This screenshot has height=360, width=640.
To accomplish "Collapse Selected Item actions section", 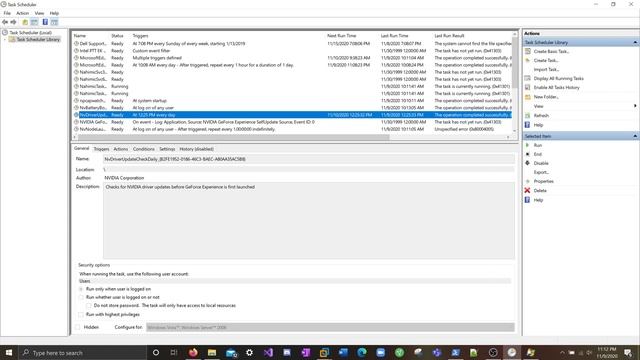I will click(x=635, y=136).
